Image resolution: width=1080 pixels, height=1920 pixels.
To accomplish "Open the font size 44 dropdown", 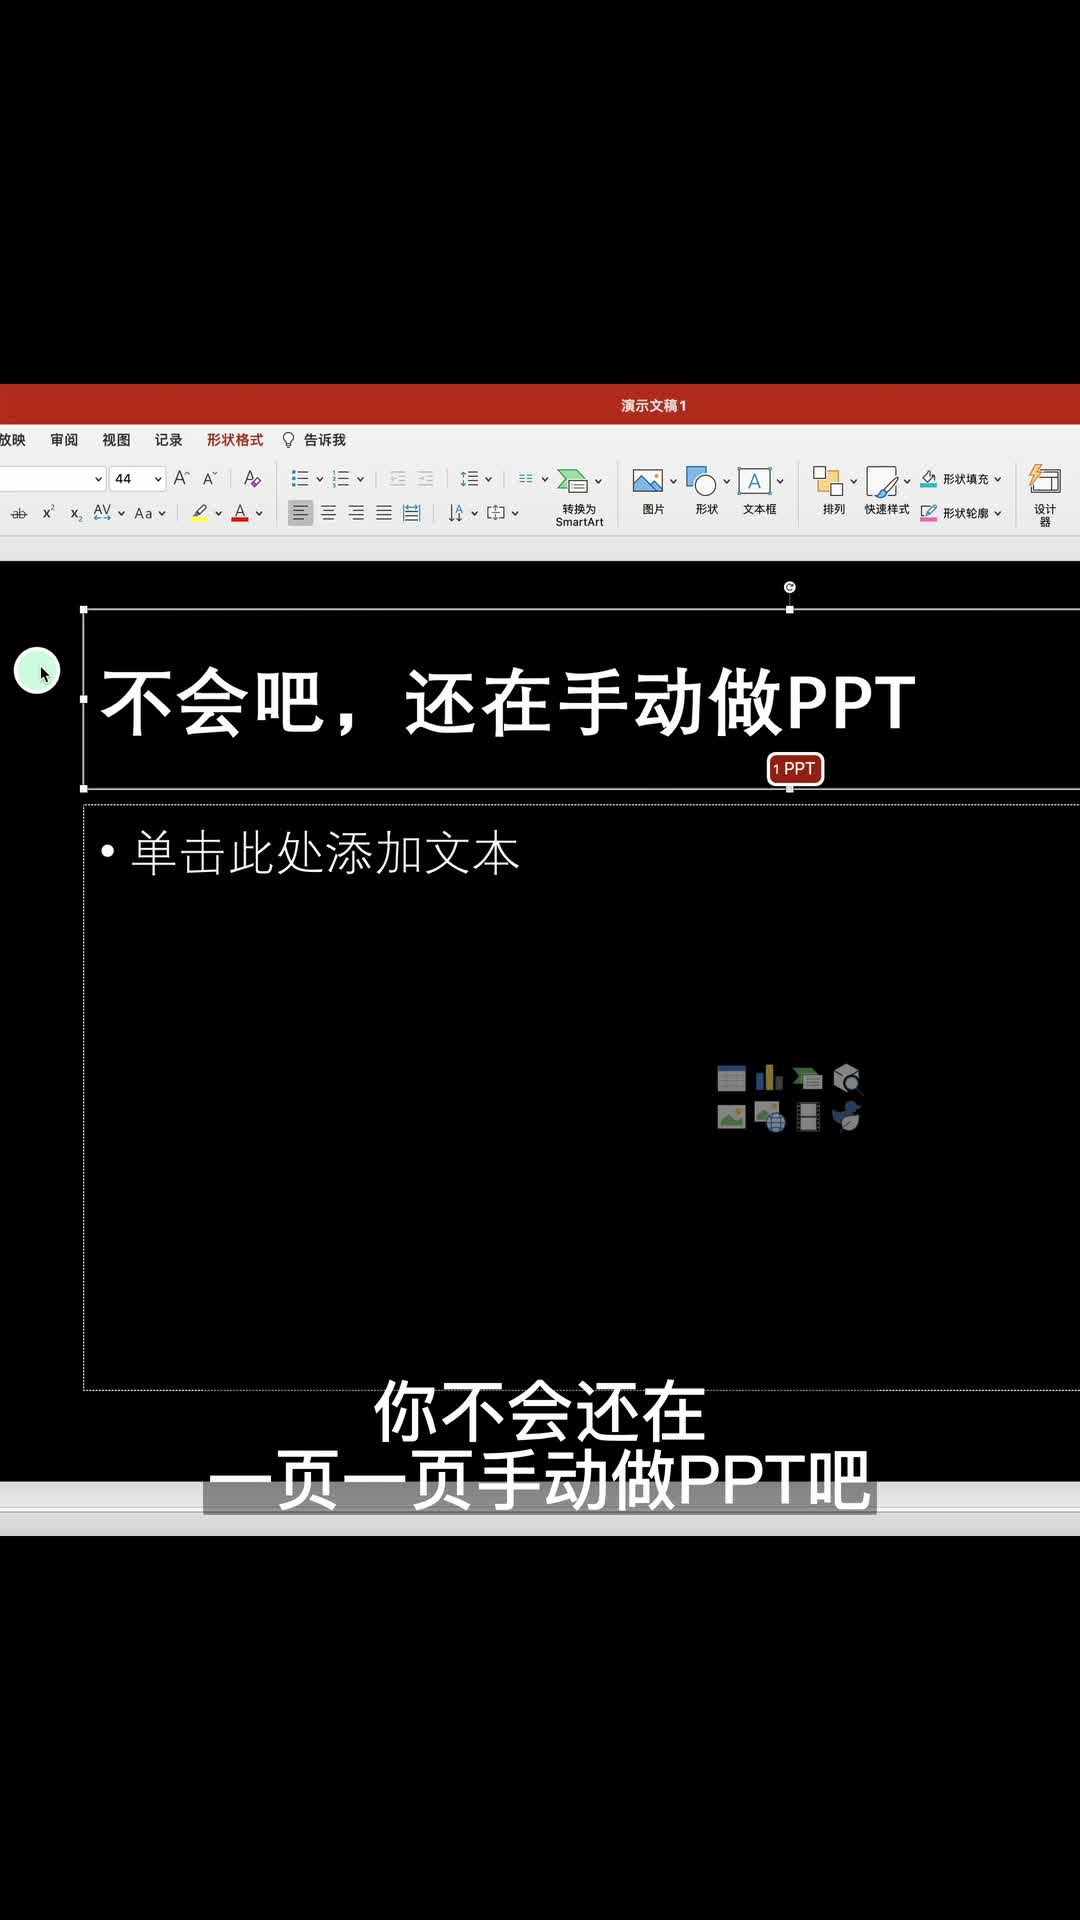I will pyautogui.click(x=157, y=479).
